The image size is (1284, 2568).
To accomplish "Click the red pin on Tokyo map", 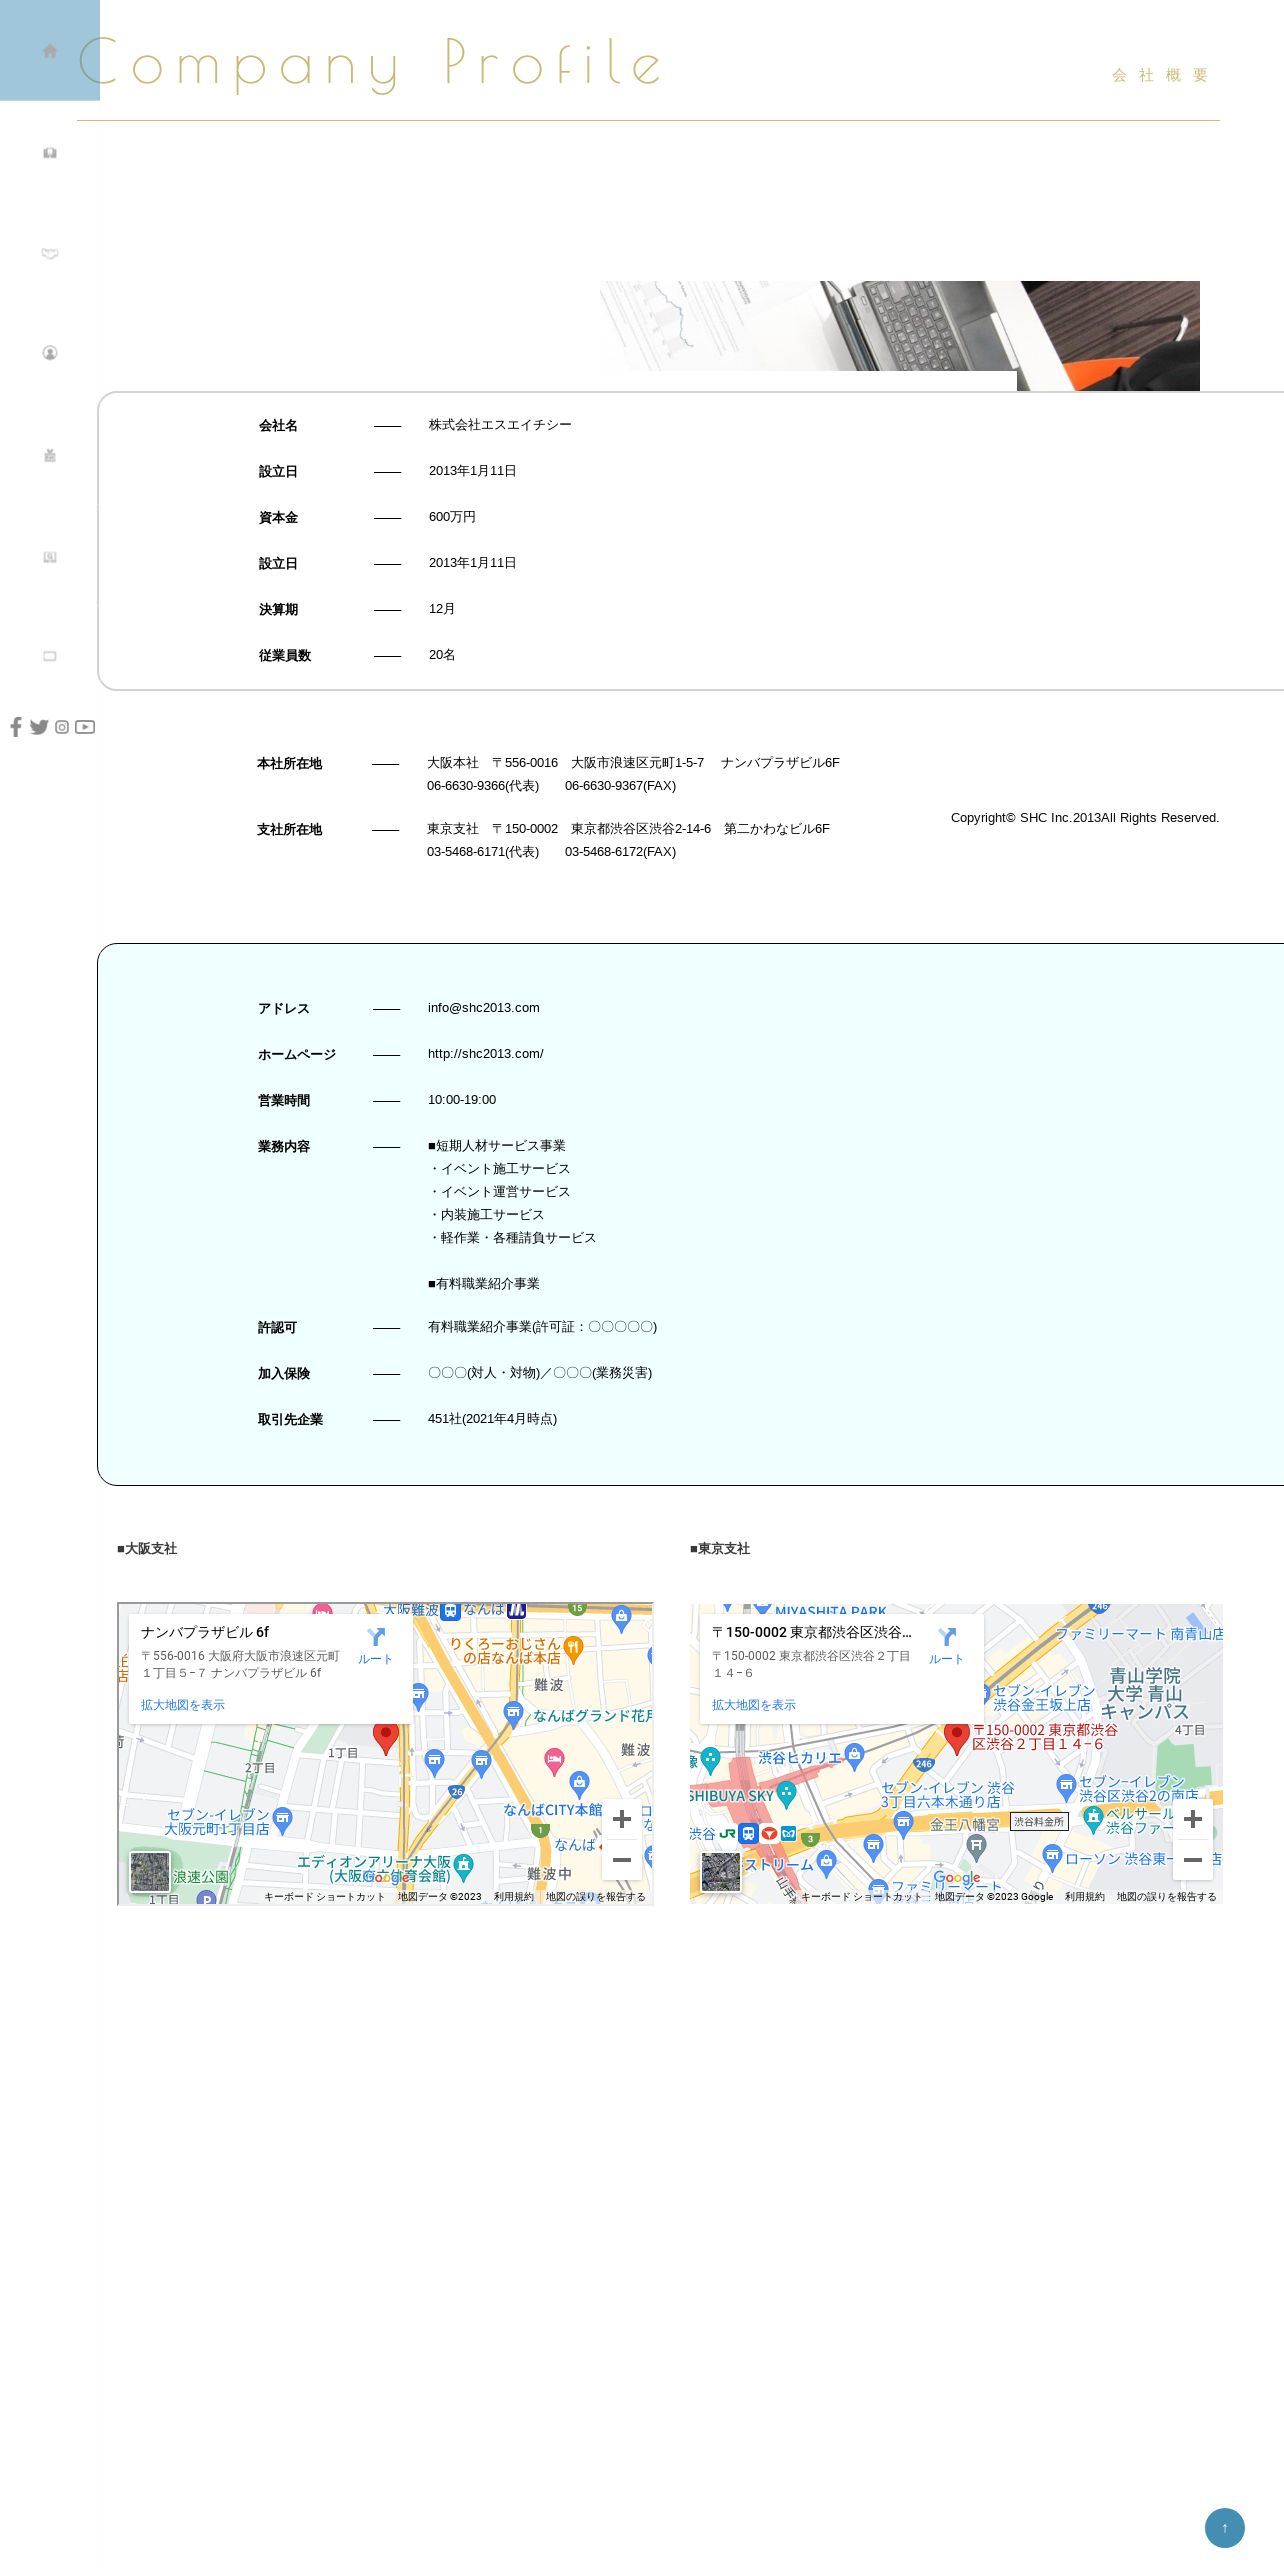I will pos(957,1739).
